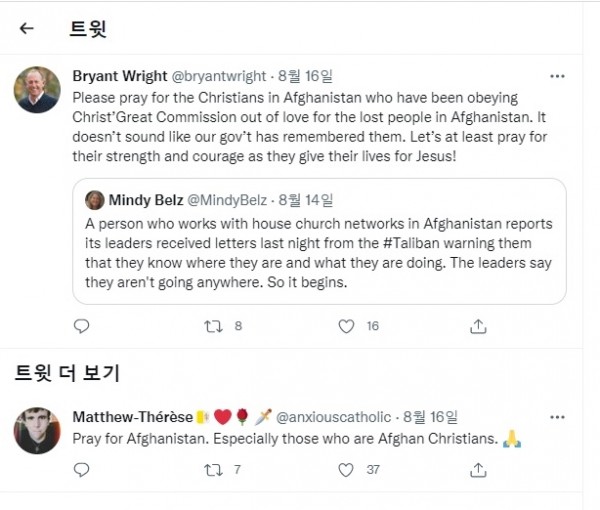Share Bryant Wright's tweet

[478, 325]
